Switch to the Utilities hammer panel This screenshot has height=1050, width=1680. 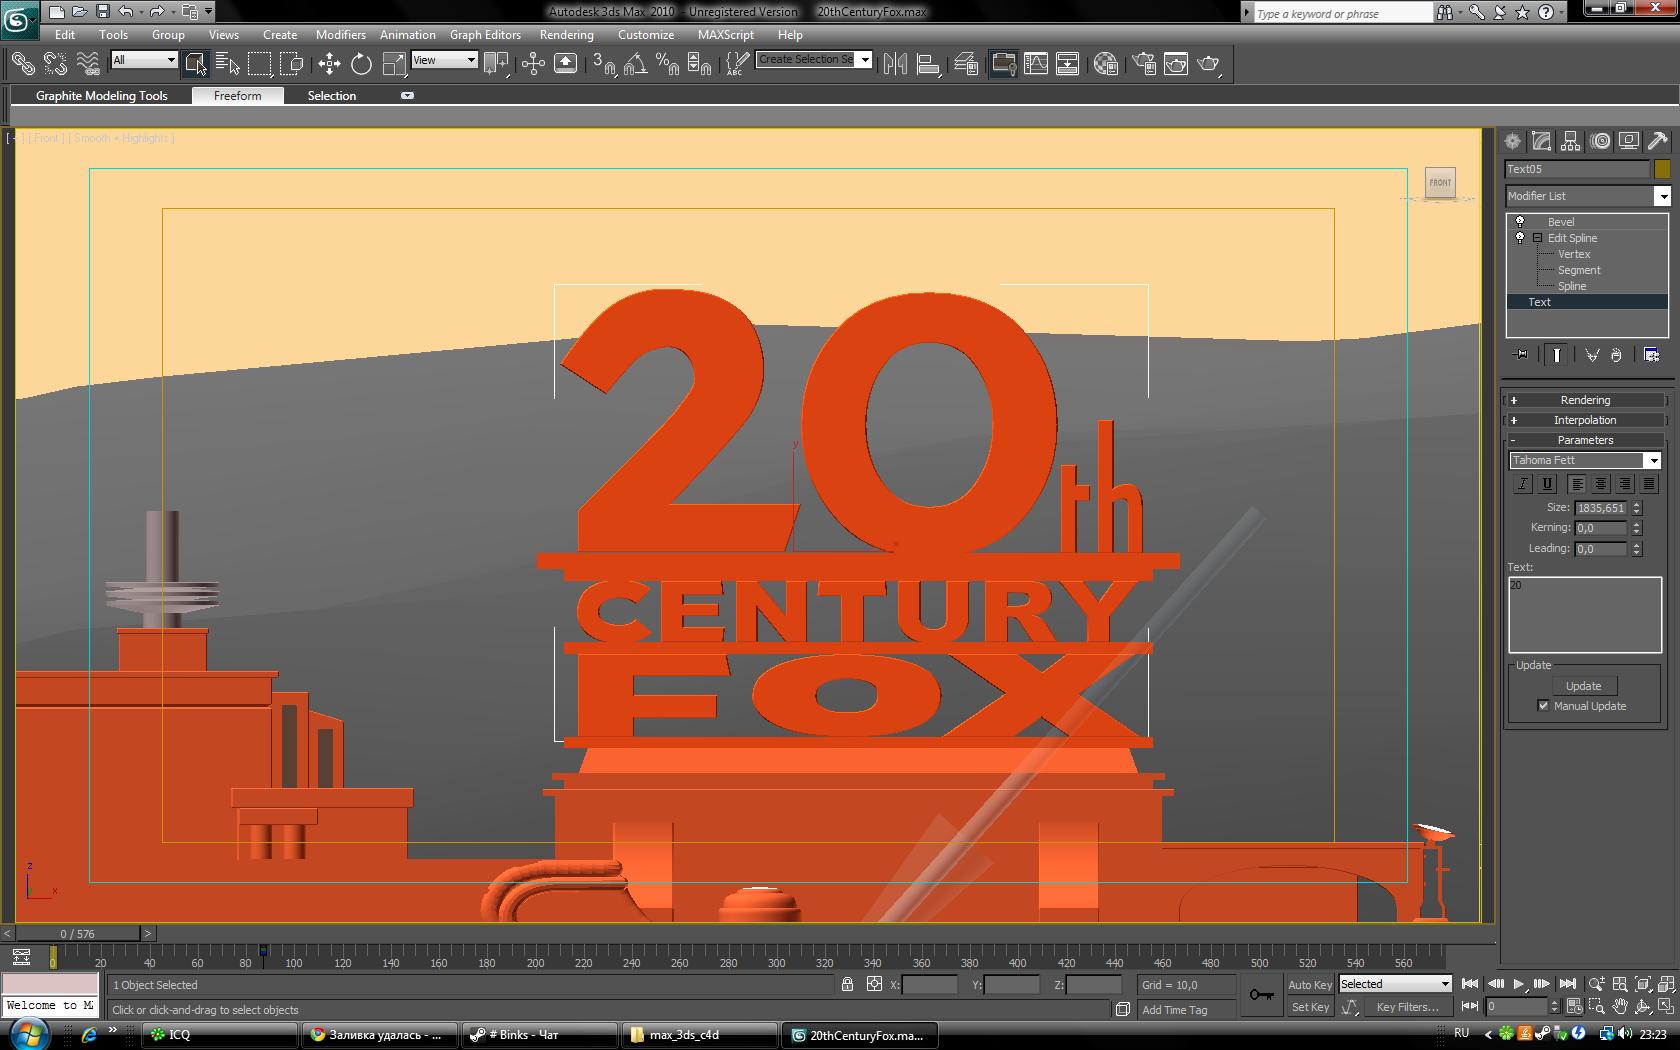[x=1658, y=141]
